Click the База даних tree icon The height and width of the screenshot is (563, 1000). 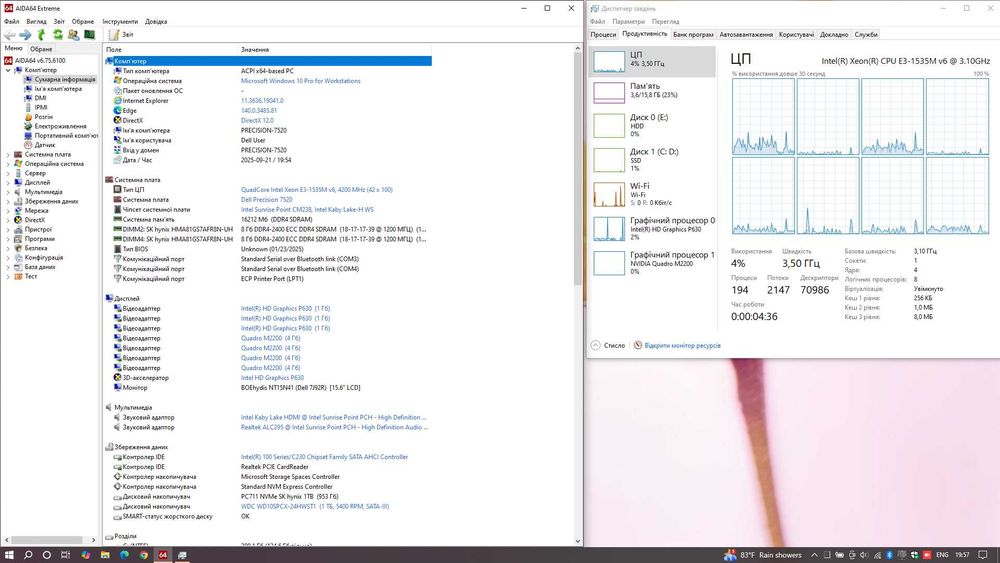tap(18, 267)
